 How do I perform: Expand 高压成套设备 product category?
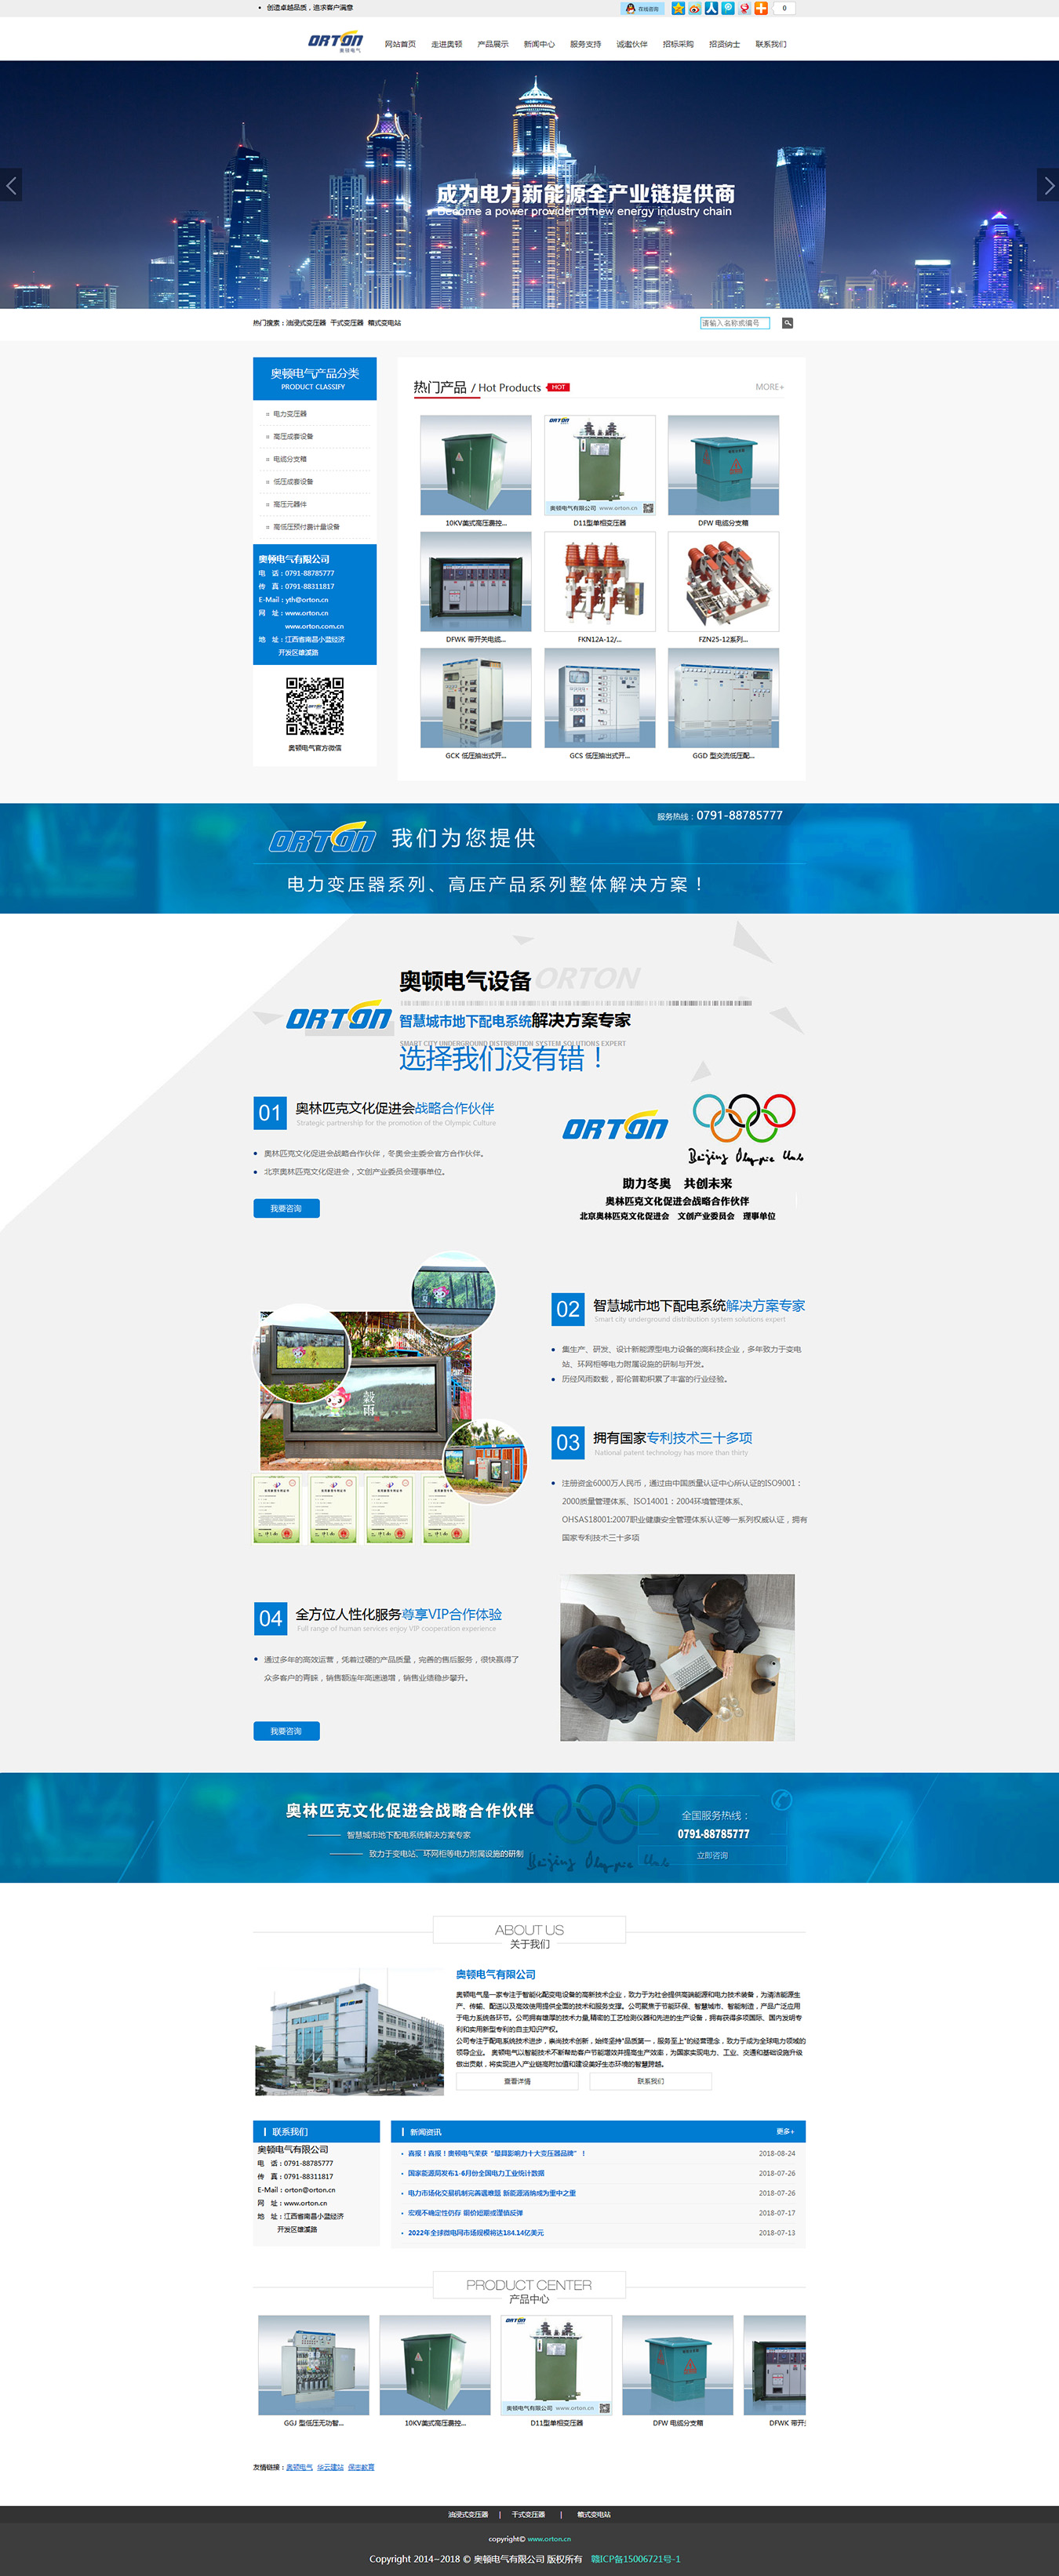(293, 436)
